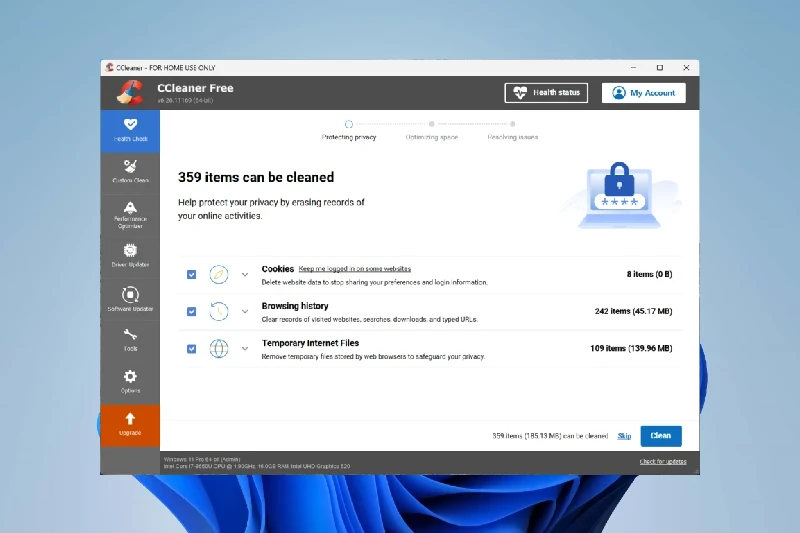This screenshot has width=800, height=533.
Task: Click the '109 items (139.96 MB)' value
Action: 631,348
